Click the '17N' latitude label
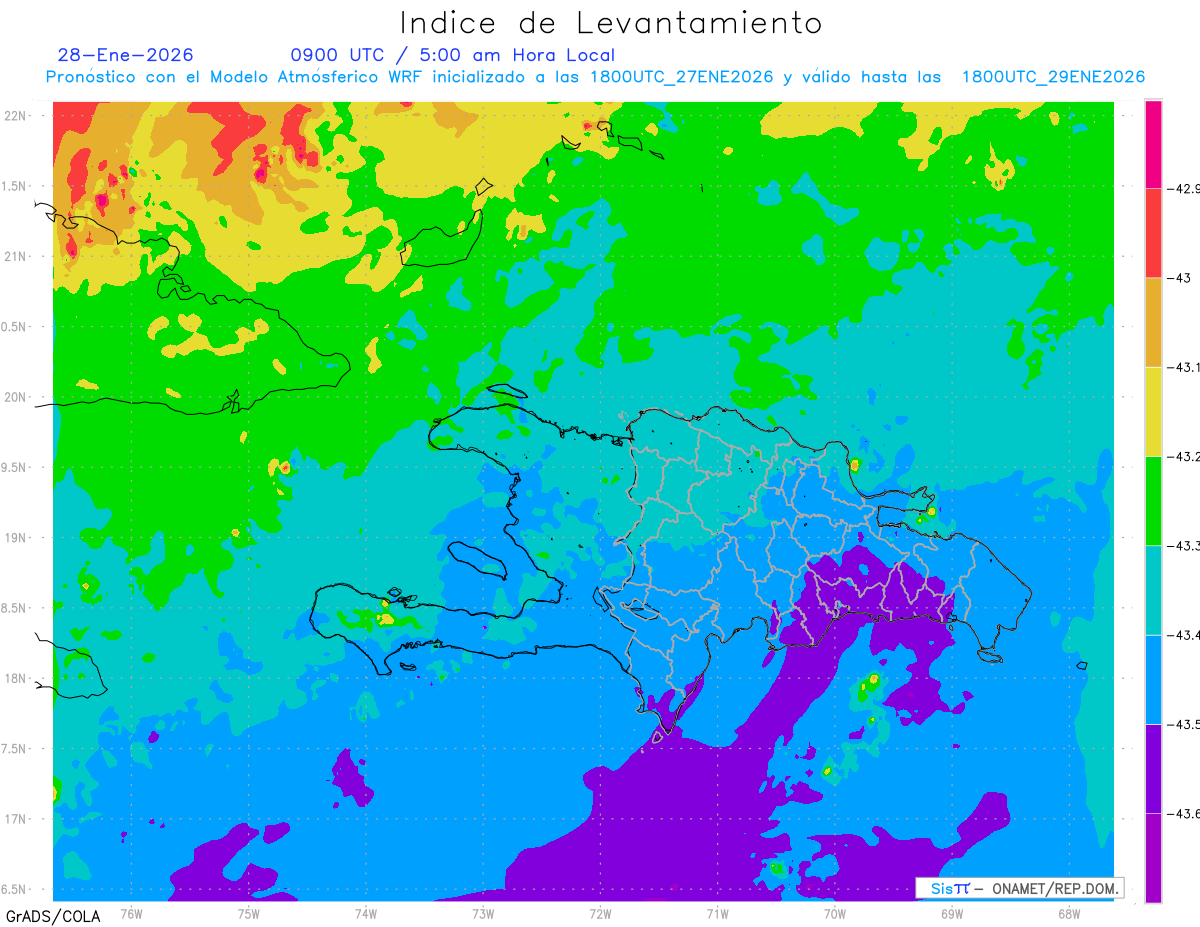1200x927 pixels. [15, 819]
